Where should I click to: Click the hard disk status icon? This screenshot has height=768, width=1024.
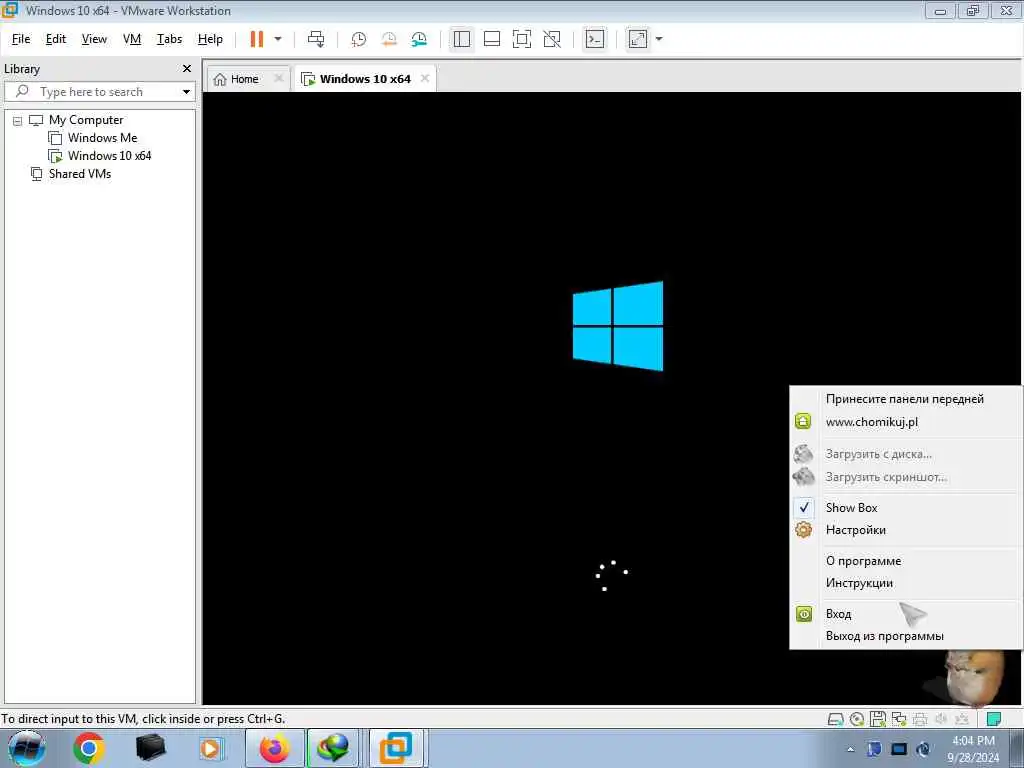click(835, 720)
